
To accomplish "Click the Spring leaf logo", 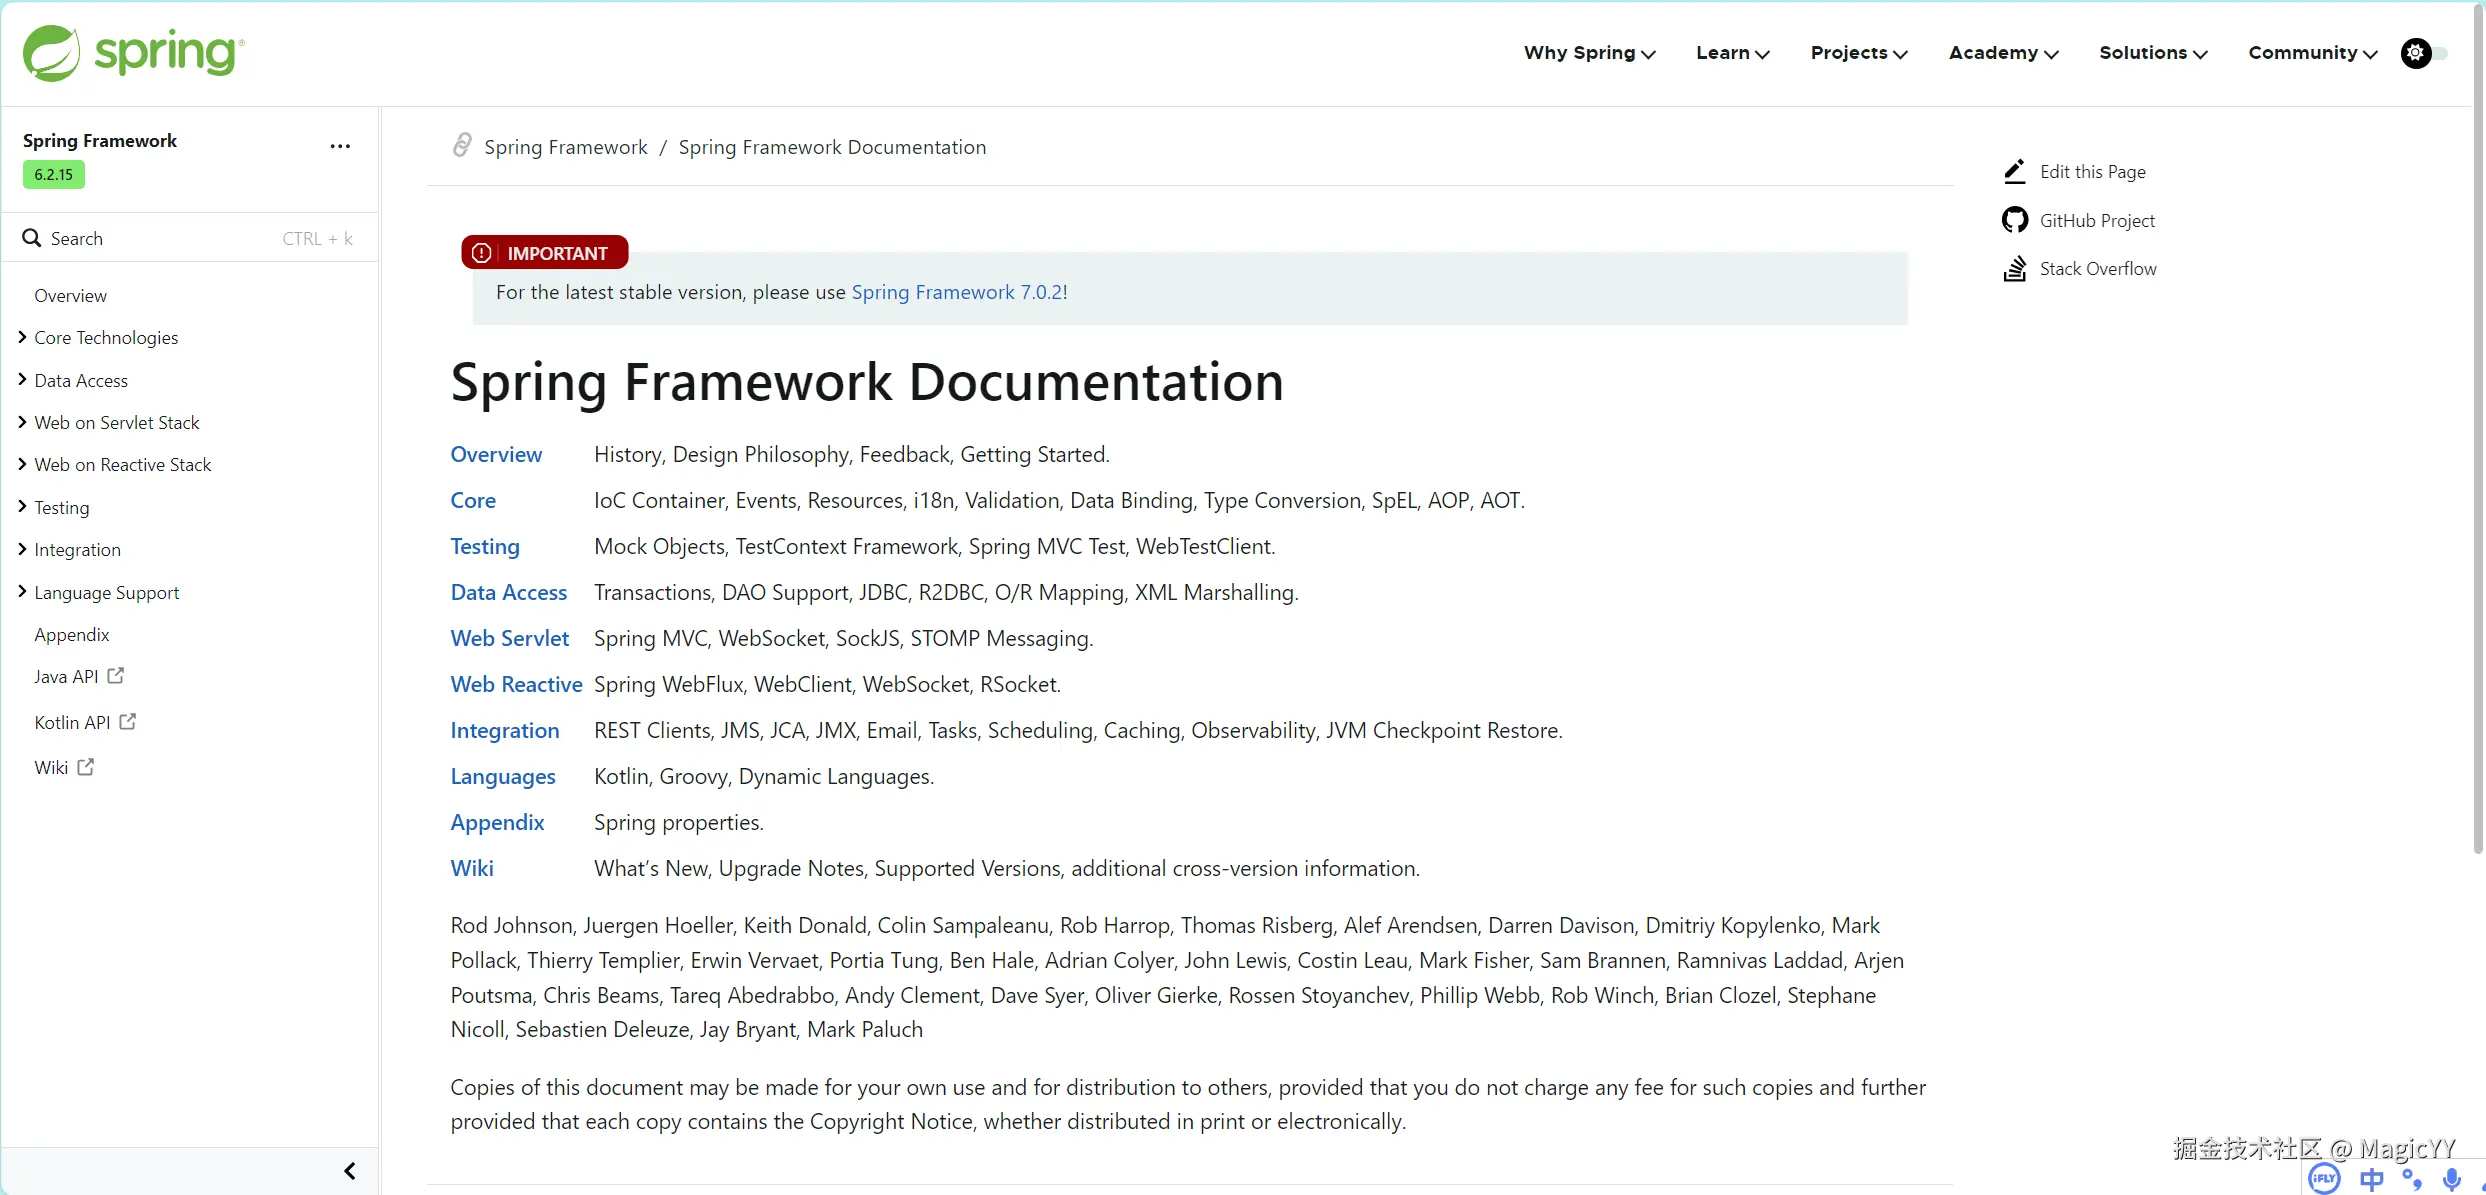I will click(x=52, y=53).
